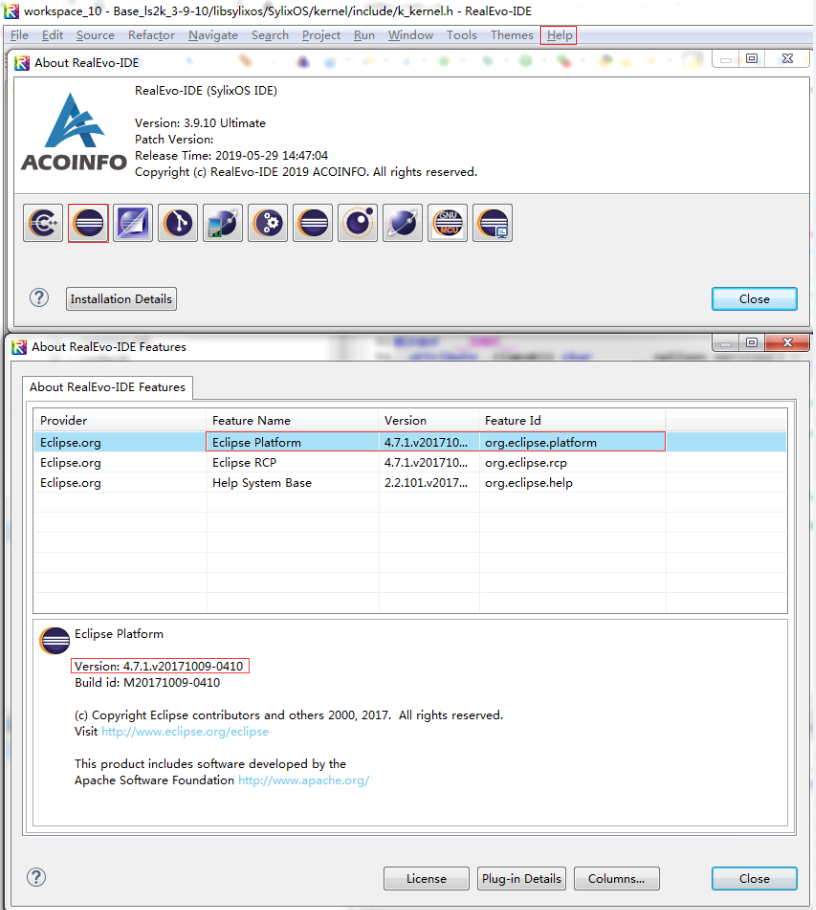Open the Themes menu
Image resolution: width=816 pixels, height=910 pixels.
[x=511, y=35]
